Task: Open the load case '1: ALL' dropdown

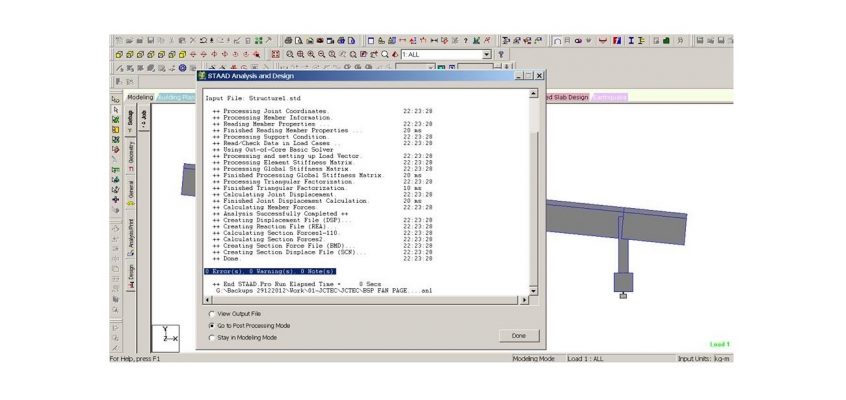Action: click(x=486, y=55)
